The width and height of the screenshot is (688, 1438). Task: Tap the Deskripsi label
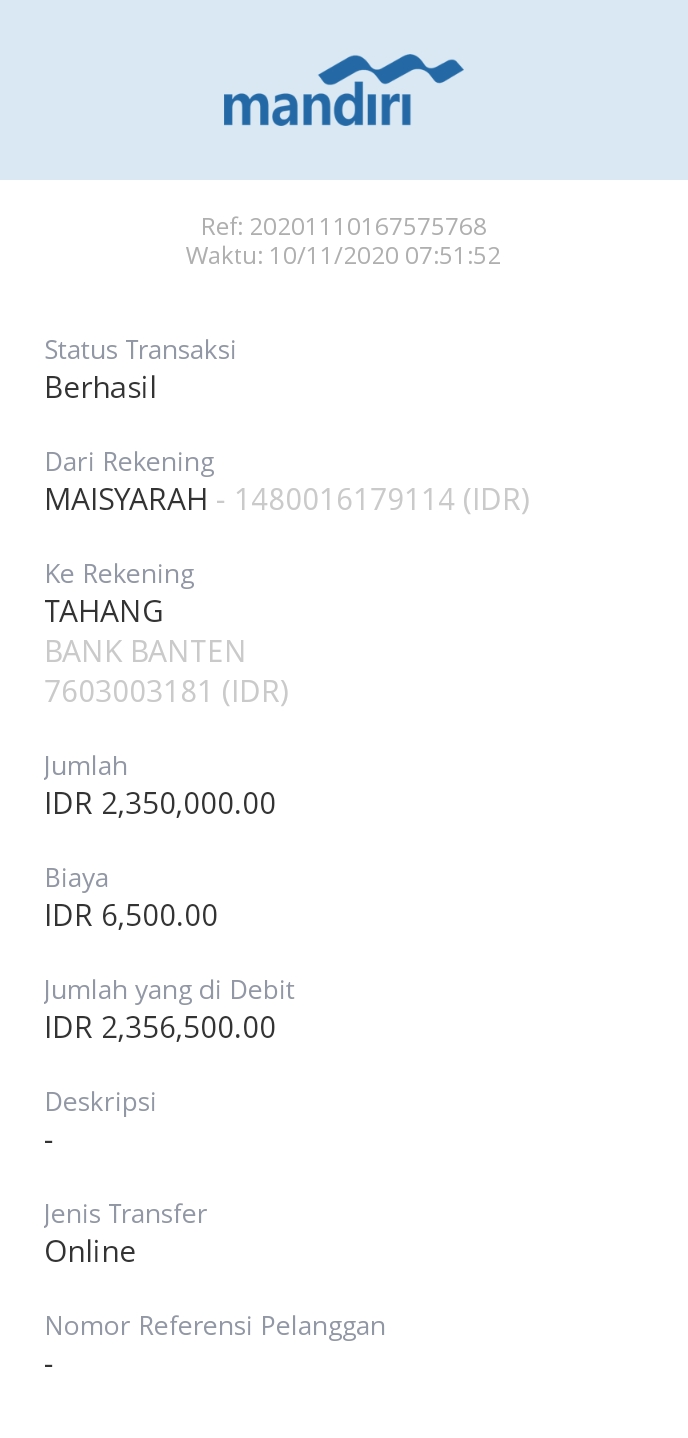tap(101, 1102)
